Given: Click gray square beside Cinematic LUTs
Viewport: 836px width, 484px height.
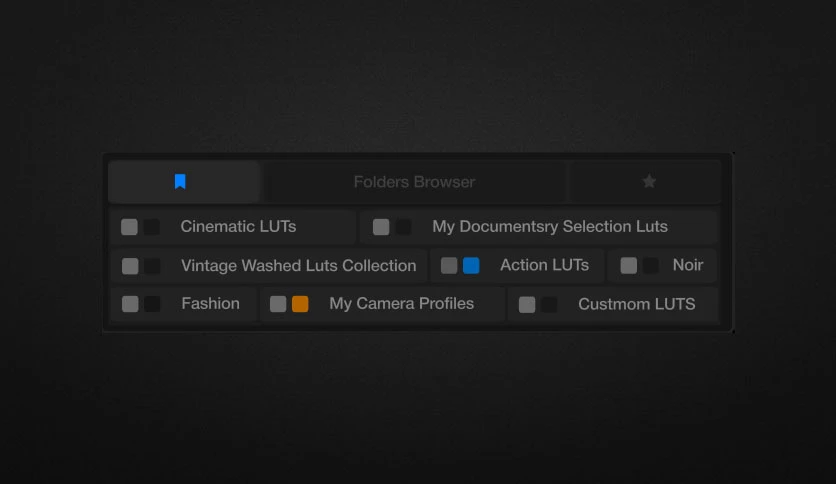Looking at the screenshot, I should point(129,227).
